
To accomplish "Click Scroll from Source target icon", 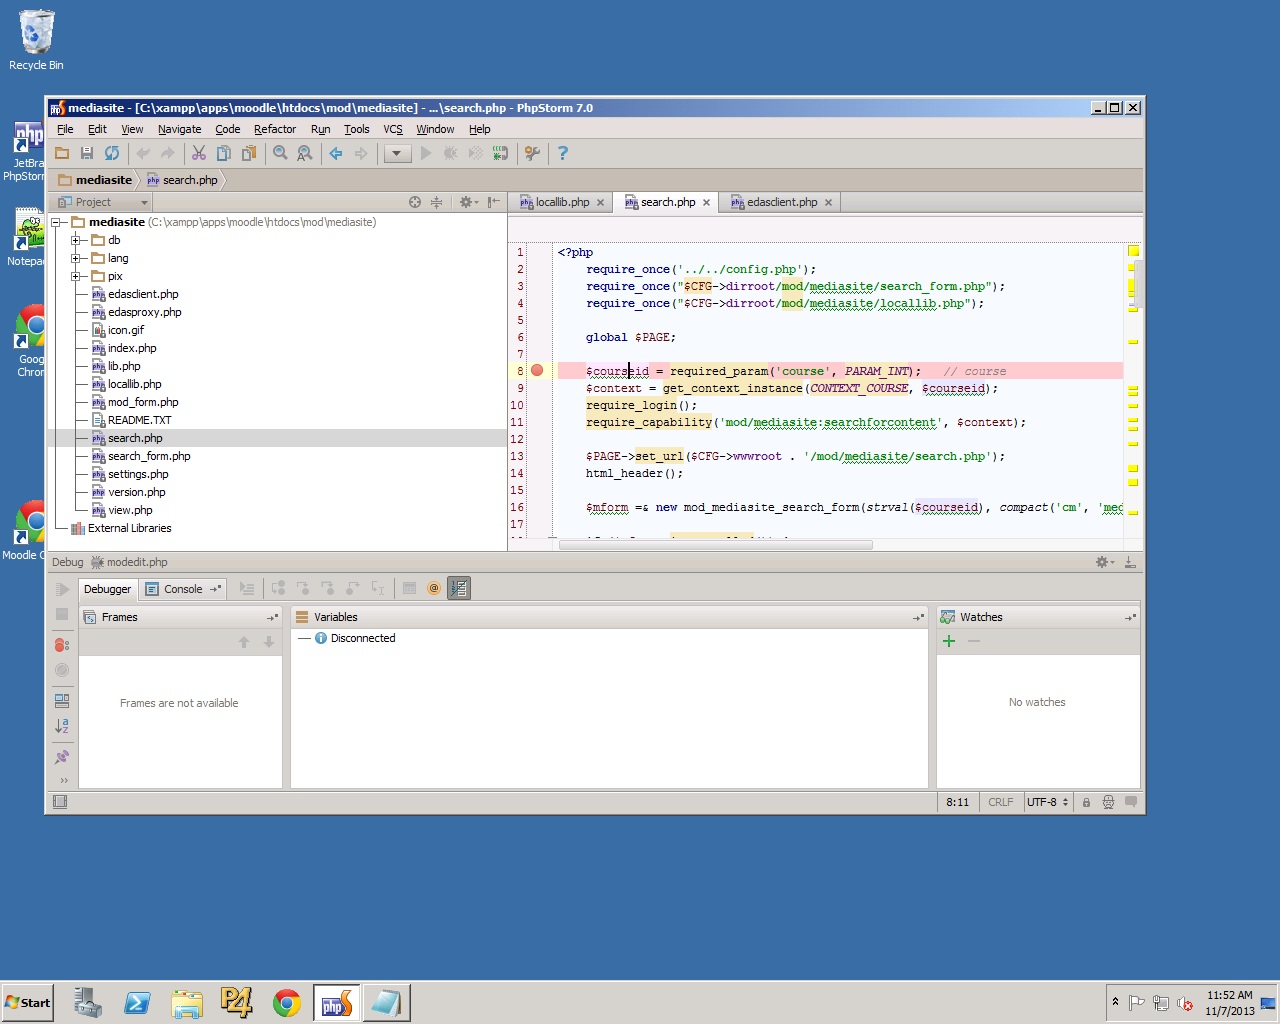I will click(x=415, y=202).
